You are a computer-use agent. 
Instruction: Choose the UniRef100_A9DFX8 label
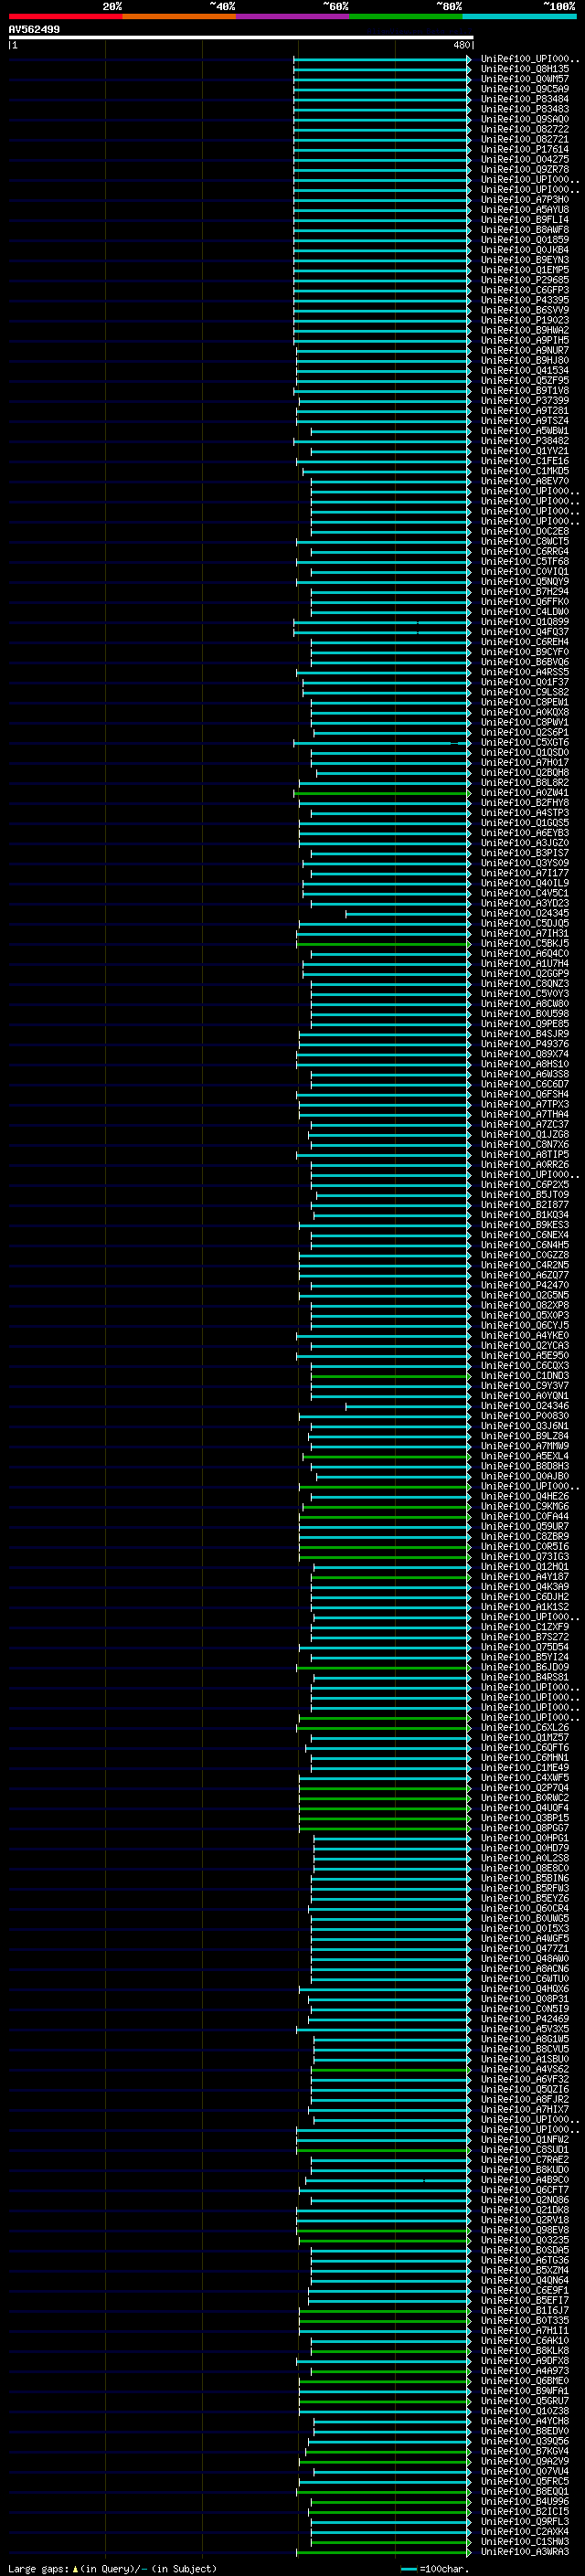(x=525, y=2361)
